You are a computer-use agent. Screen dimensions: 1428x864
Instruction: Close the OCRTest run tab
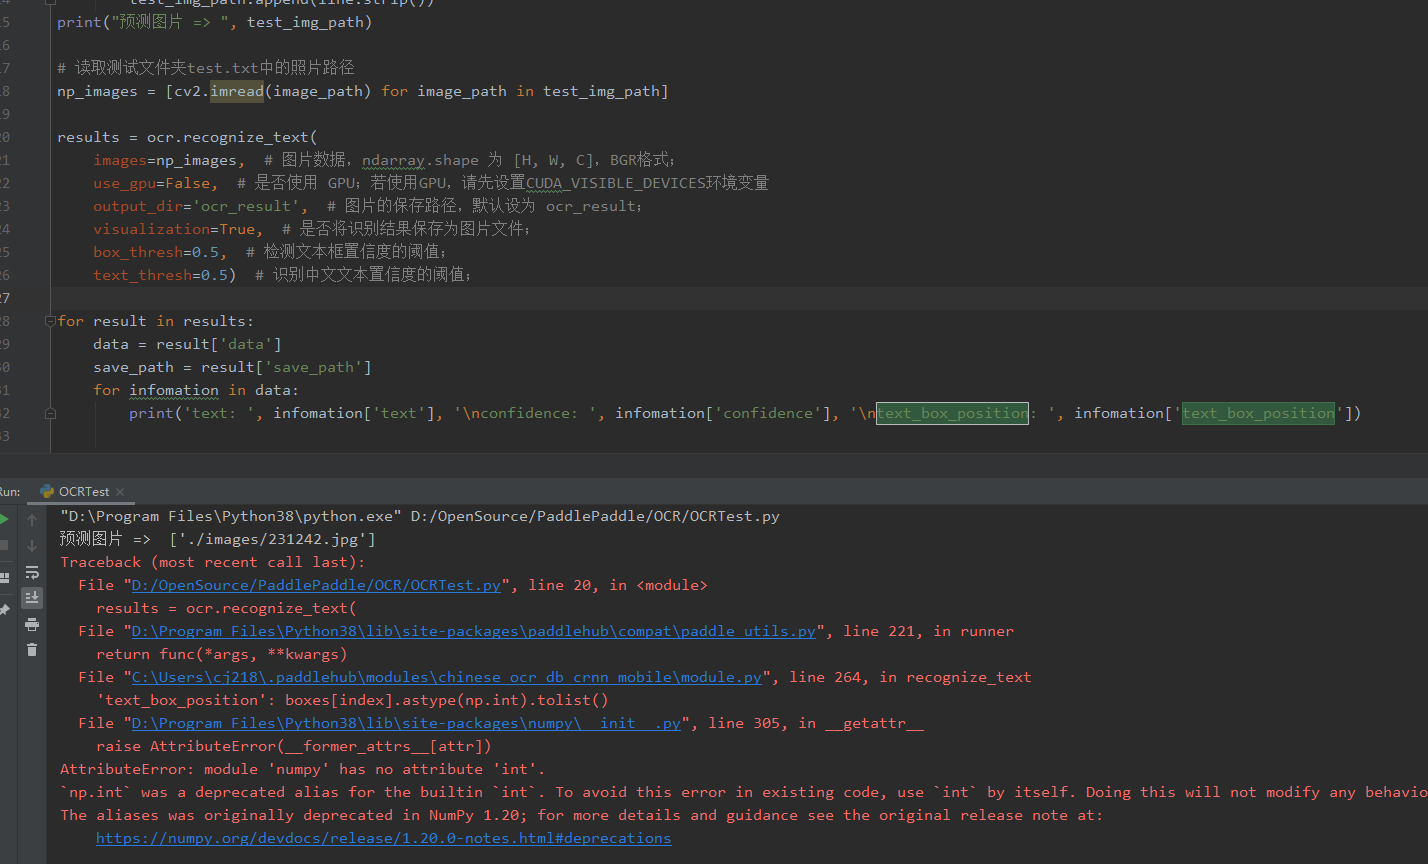120,491
